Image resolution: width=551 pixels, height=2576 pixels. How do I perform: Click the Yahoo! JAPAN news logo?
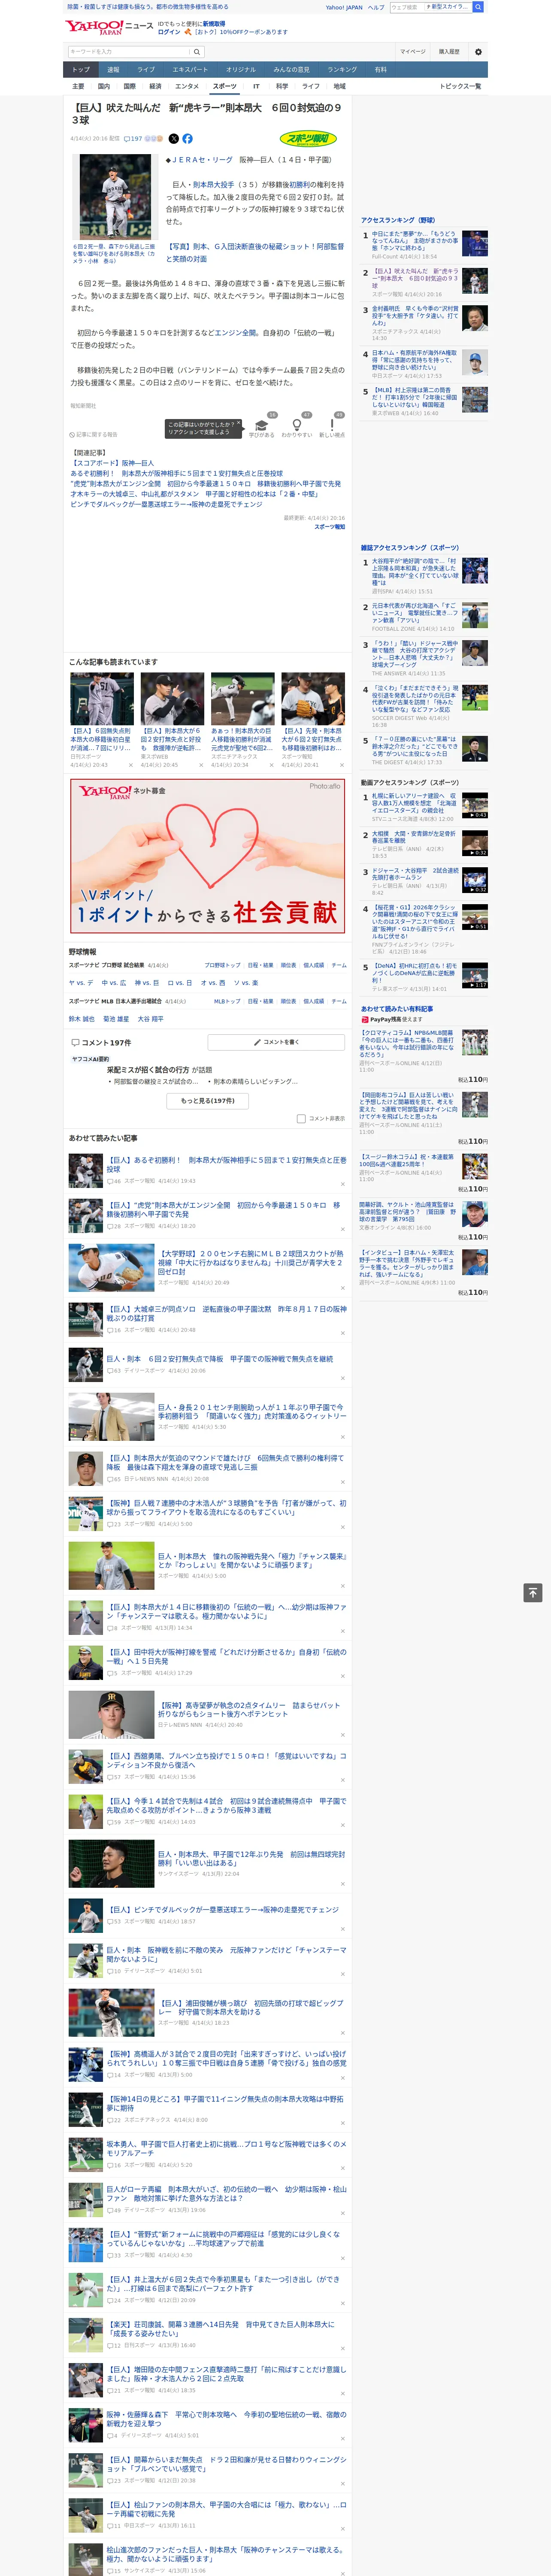pos(109,27)
